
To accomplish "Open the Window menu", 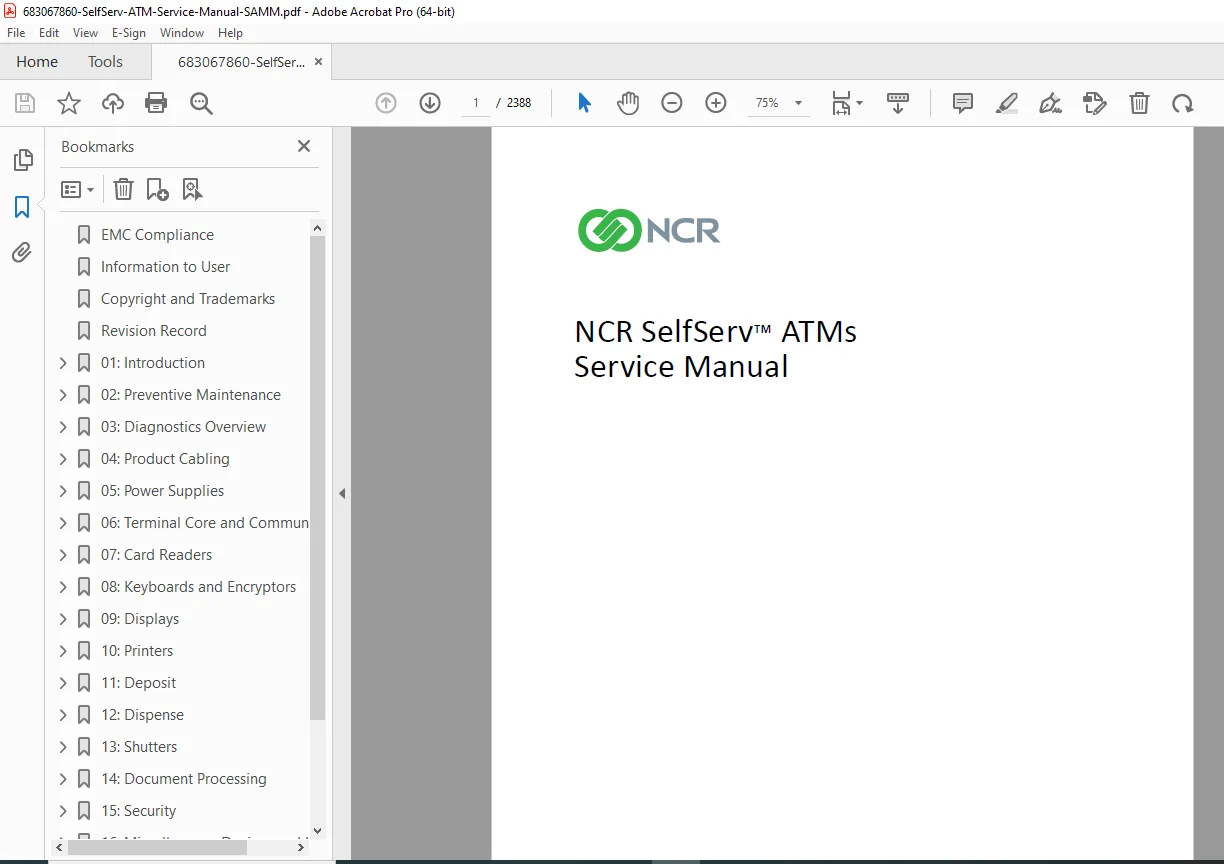I will pyautogui.click(x=182, y=33).
